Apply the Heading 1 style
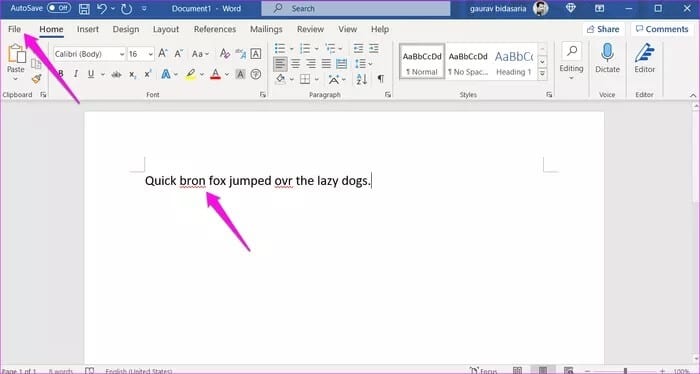The height and width of the screenshot is (374, 700). [514, 62]
